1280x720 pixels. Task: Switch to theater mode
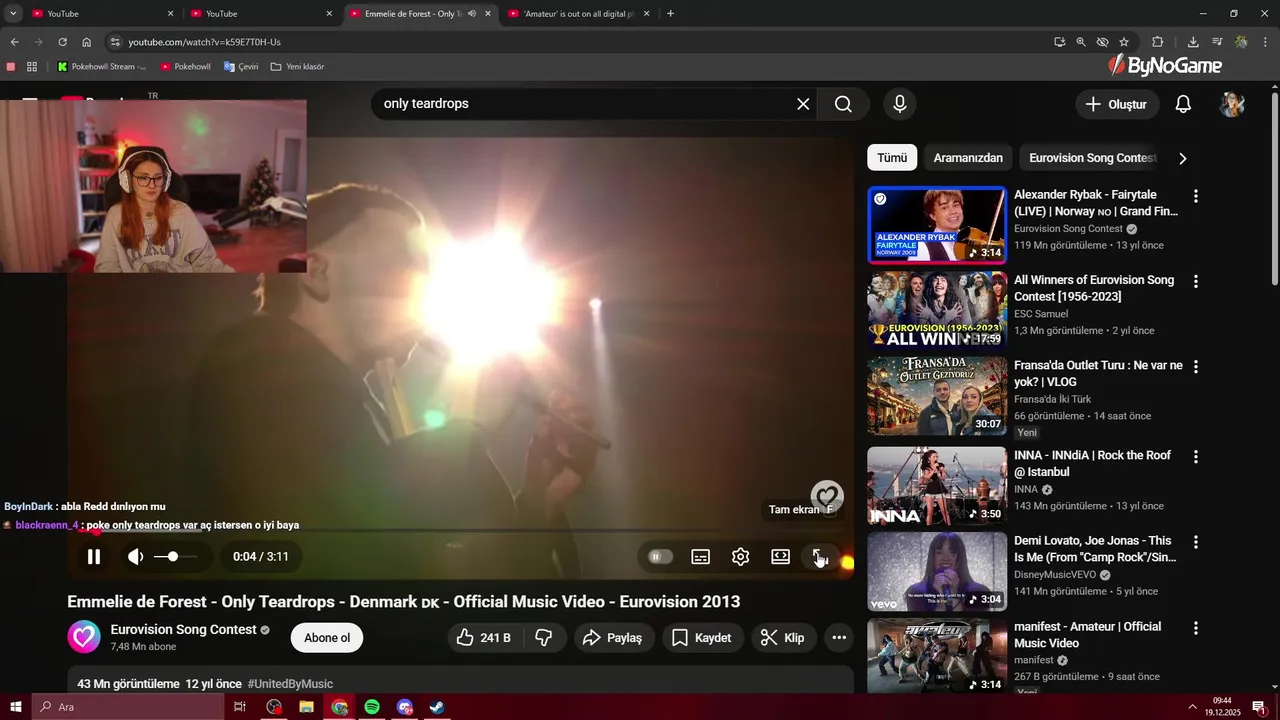pyautogui.click(x=780, y=557)
